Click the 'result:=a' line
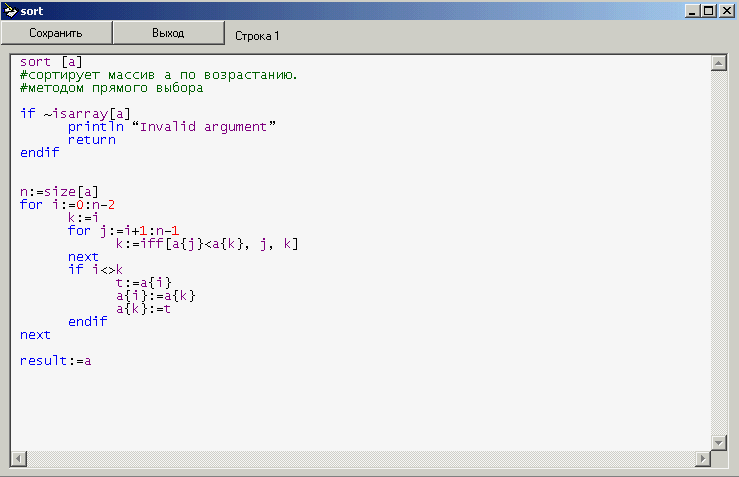The width and height of the screenshot is (739, 477). [x=56, y=361]
